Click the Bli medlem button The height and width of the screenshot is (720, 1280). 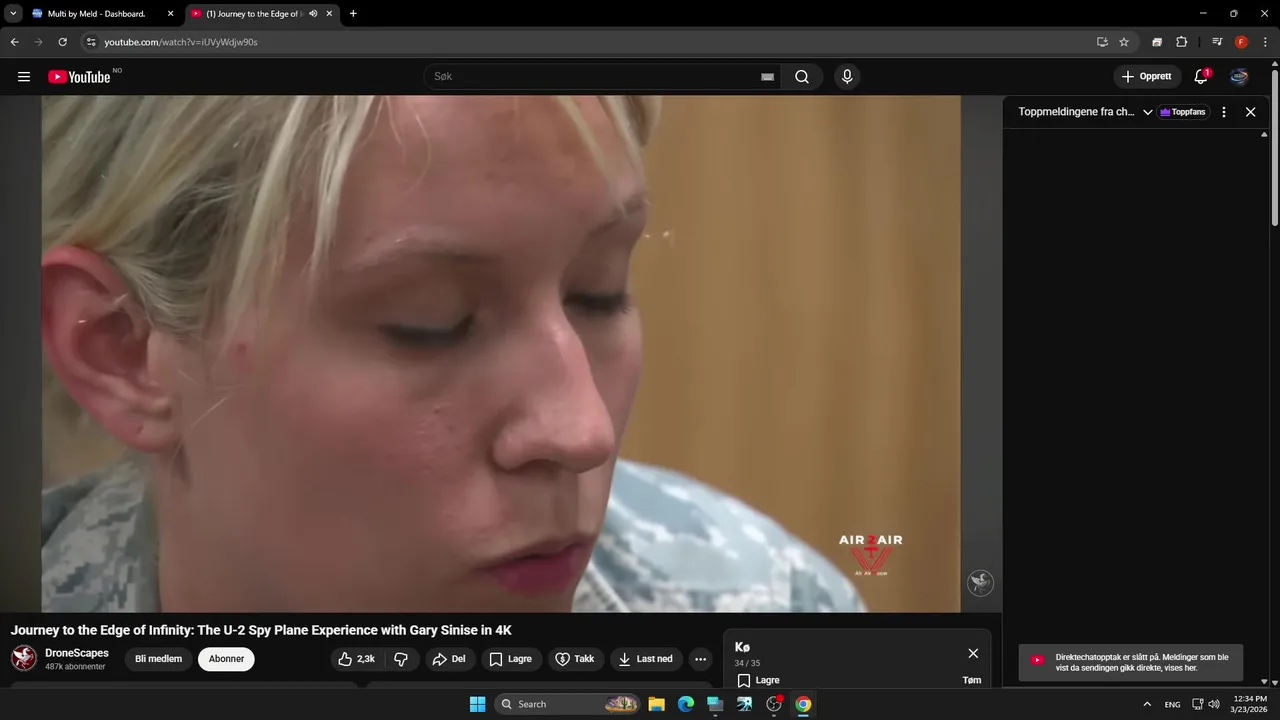click(158, 659)
